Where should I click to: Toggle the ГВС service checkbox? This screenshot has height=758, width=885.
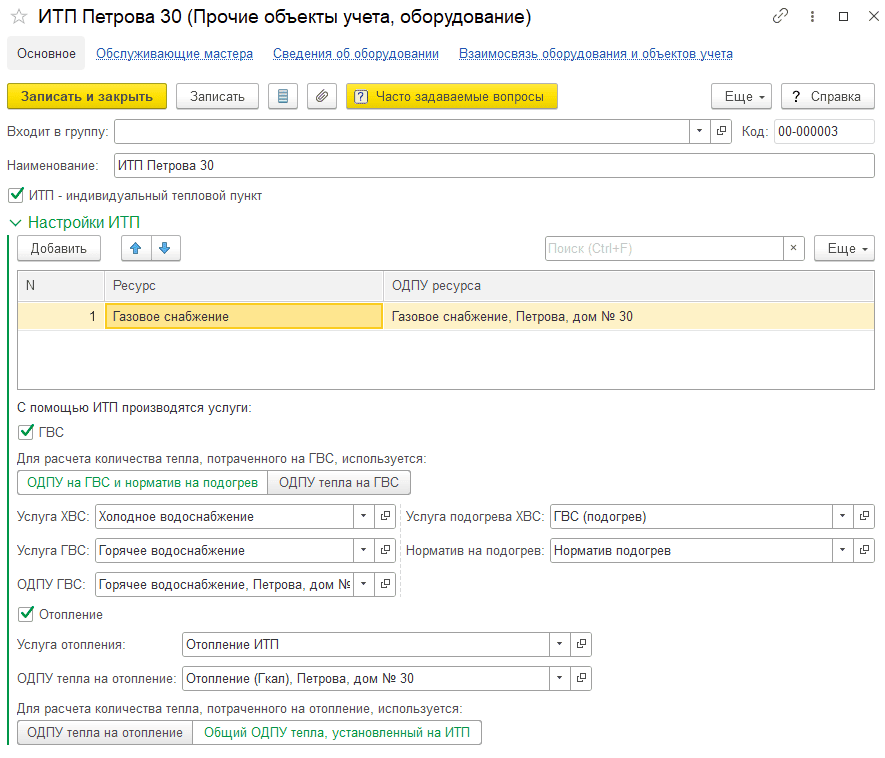click(26, 432)
